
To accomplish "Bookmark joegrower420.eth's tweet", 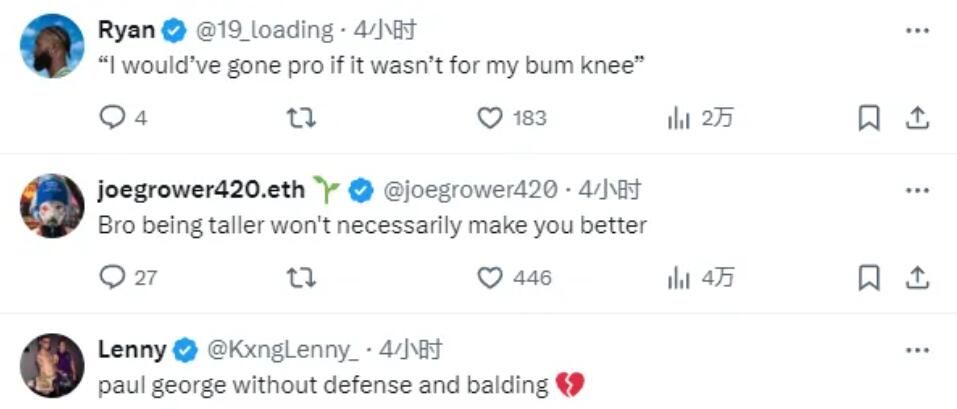I will pos(869,277).
